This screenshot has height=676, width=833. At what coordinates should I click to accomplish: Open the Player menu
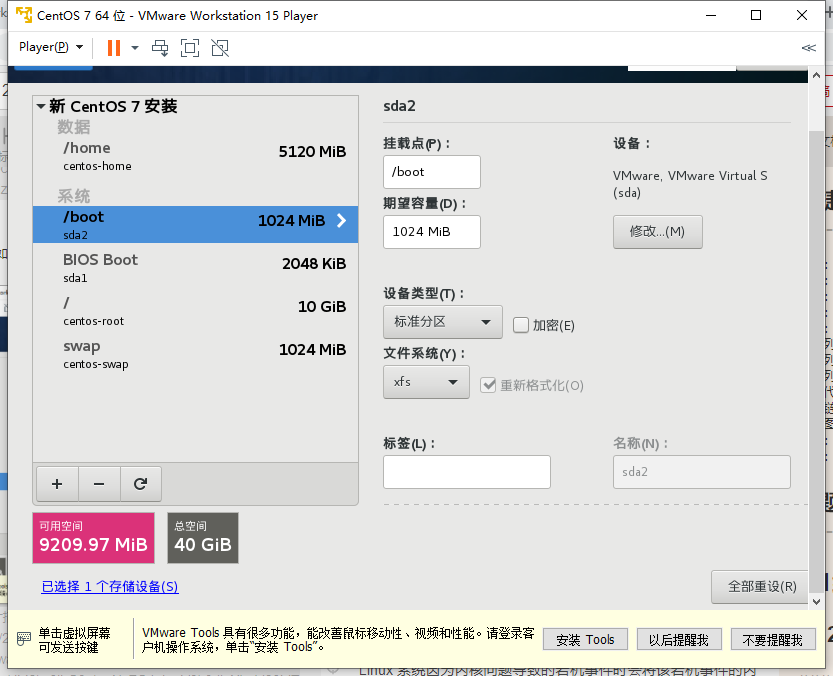point(51,47)
